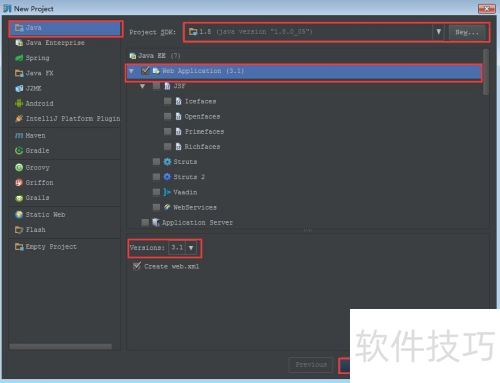Image resolution: width=500 pixels, height=383 pixels.
Task: Click the Java Enterprise icon
Action: tap(19, 43)
